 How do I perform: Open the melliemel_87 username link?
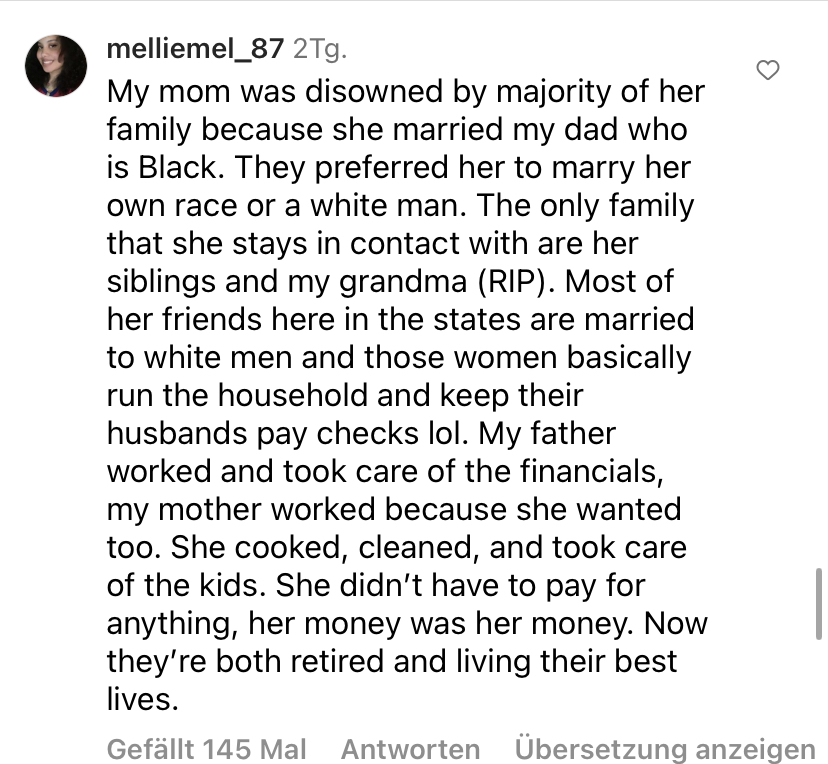pyautogui.click(x=195, y=49)
